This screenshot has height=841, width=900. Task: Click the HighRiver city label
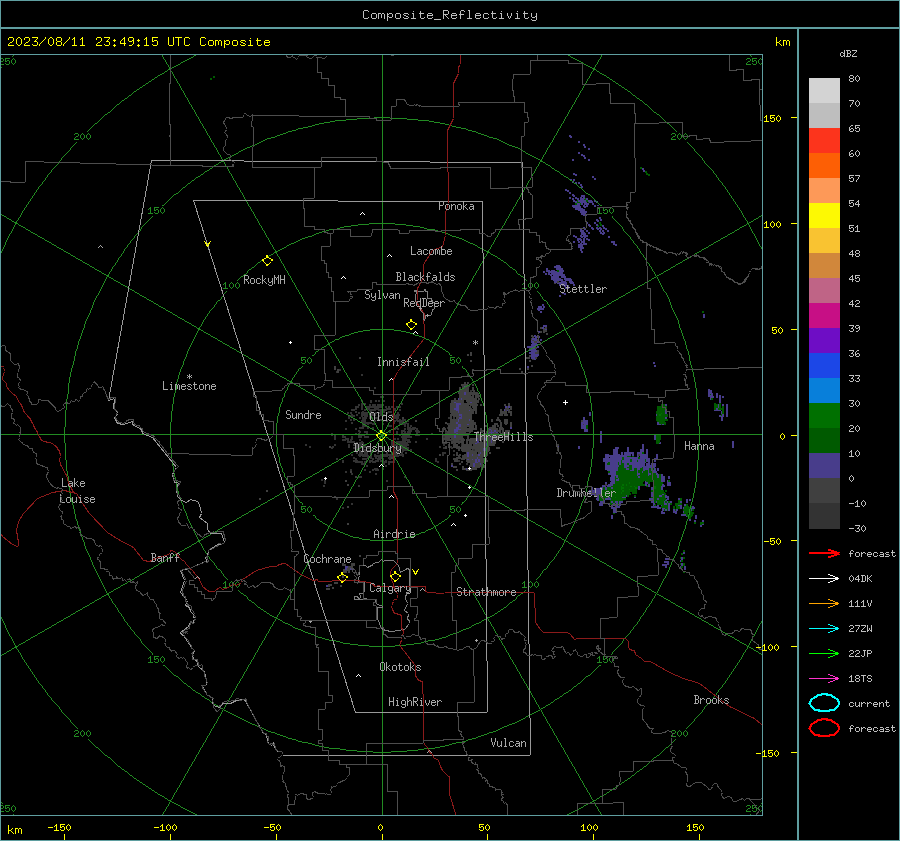pos(415,702)
